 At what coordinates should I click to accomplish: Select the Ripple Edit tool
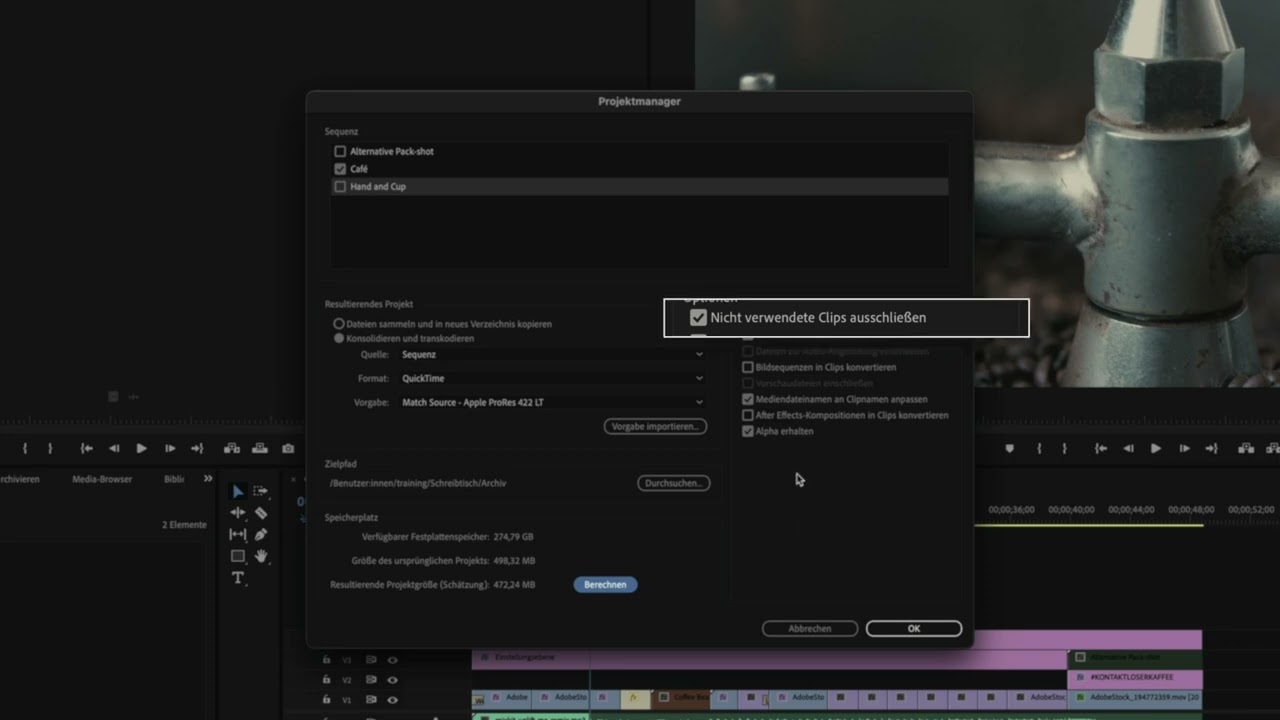pos(238,513)
